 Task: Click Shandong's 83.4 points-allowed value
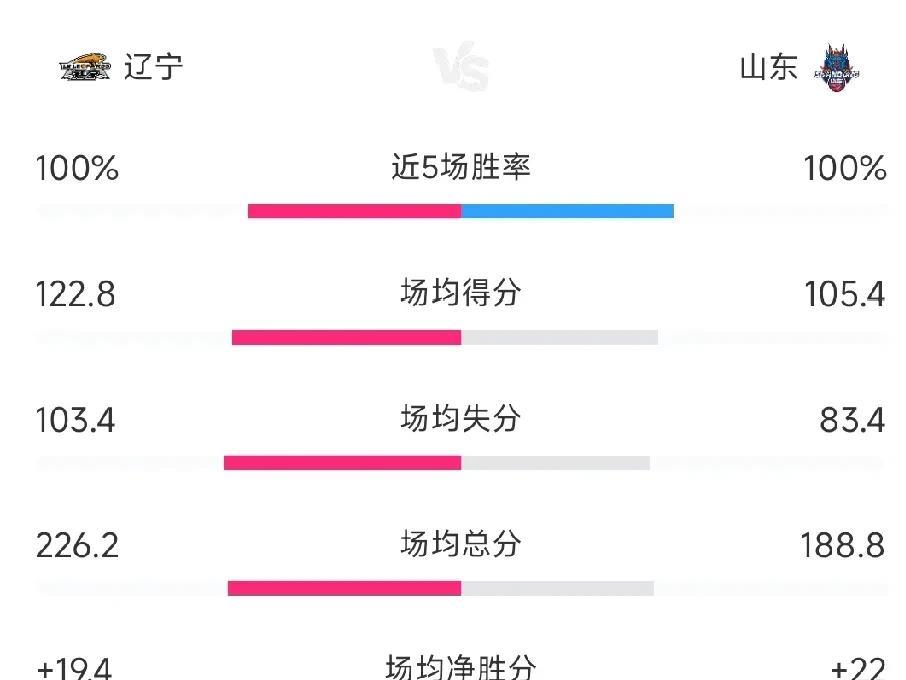coord(852,420)
